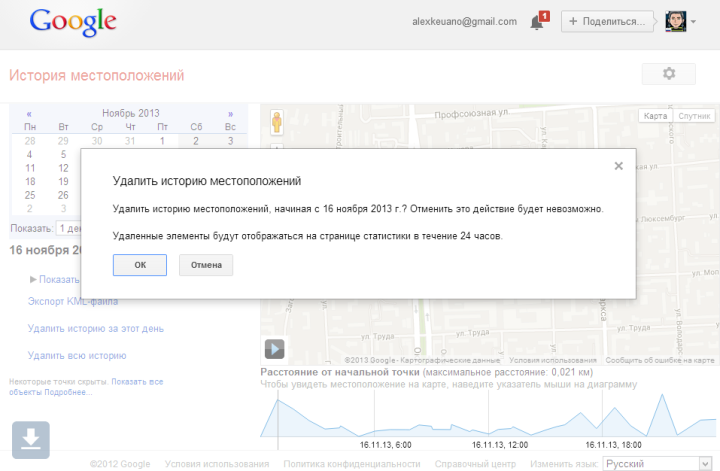Click the Ноябрь 2013 month header

pyautogui.click(x=130, y=113)
